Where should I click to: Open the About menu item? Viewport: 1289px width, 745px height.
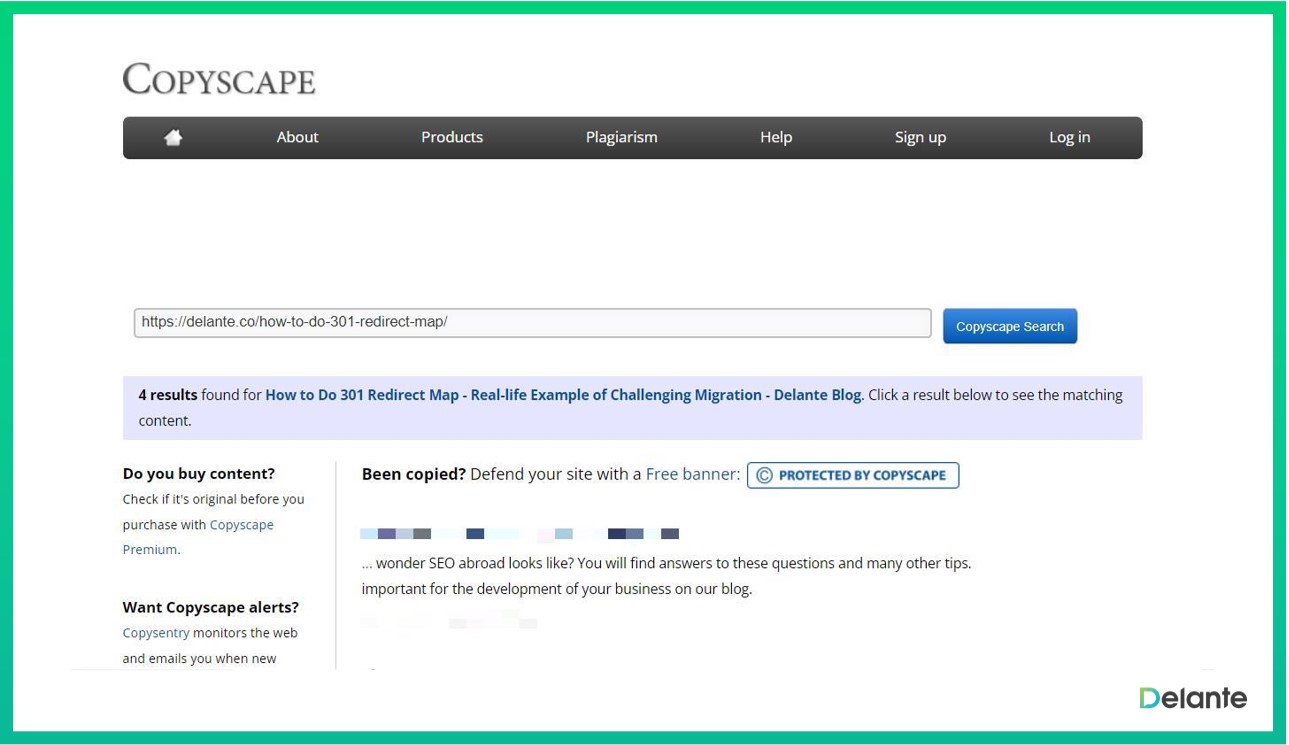click(297, 138)
